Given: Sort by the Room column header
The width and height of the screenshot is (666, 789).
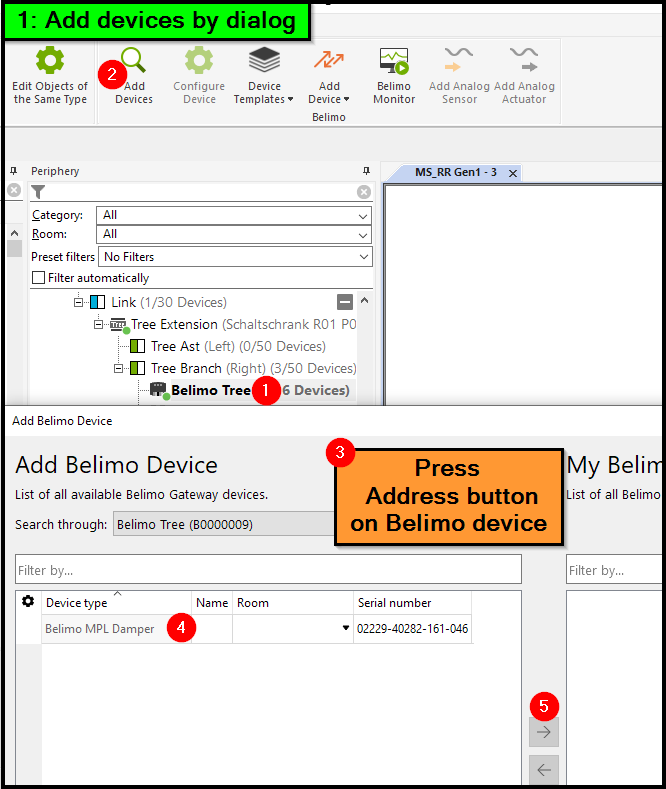Looking at the screenshot, I should [293, 603].
